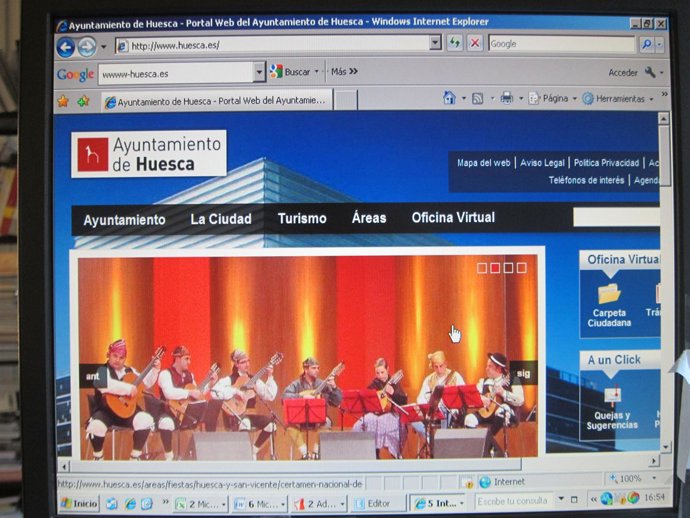Click the Mapa del web link
Image resolution: width=690 pixels, height=518 pixels.
tap(483, 162)
